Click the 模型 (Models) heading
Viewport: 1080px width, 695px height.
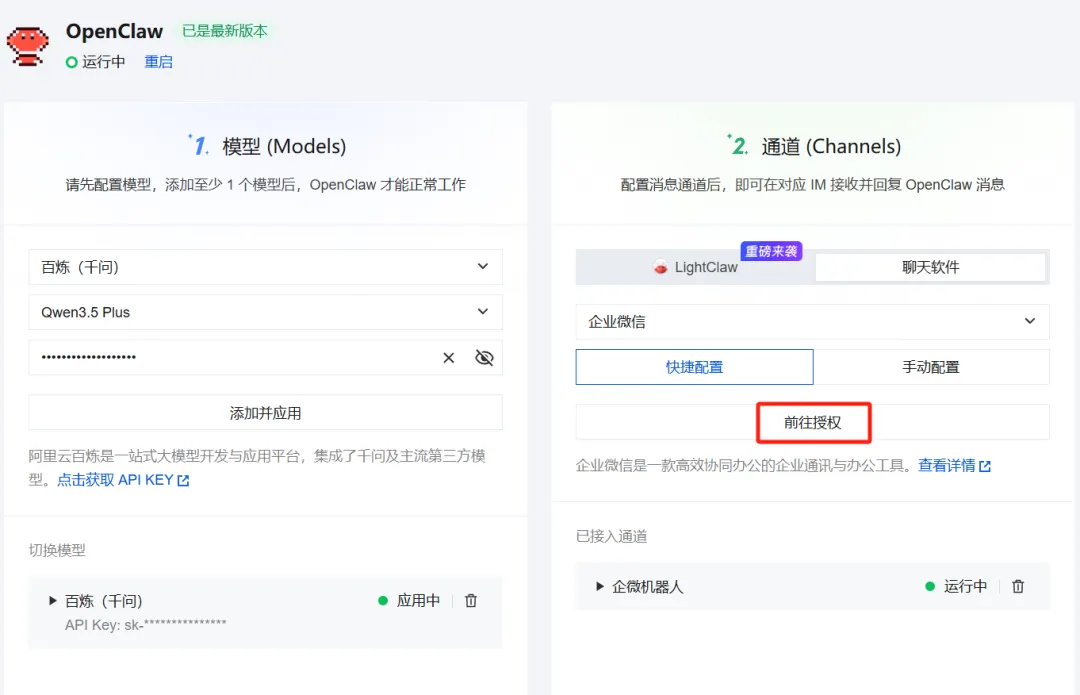point(284,146)
